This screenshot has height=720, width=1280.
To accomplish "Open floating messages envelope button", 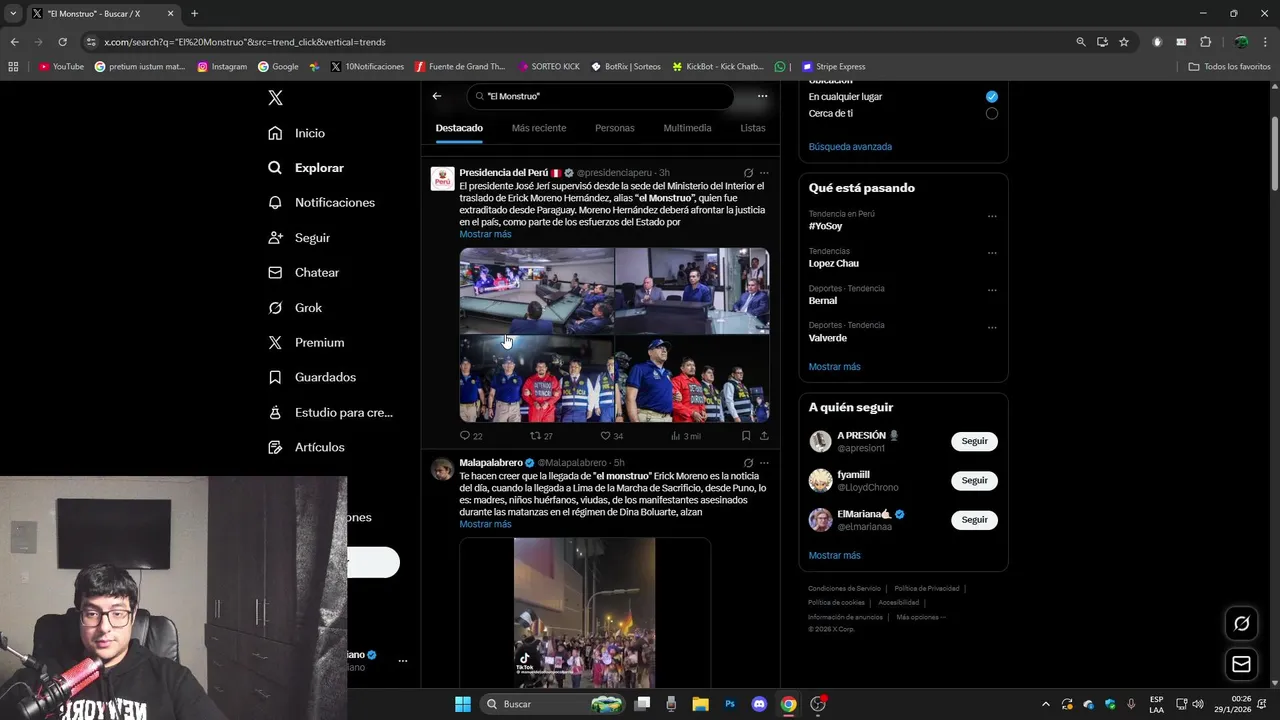I will pos(1241,664).
